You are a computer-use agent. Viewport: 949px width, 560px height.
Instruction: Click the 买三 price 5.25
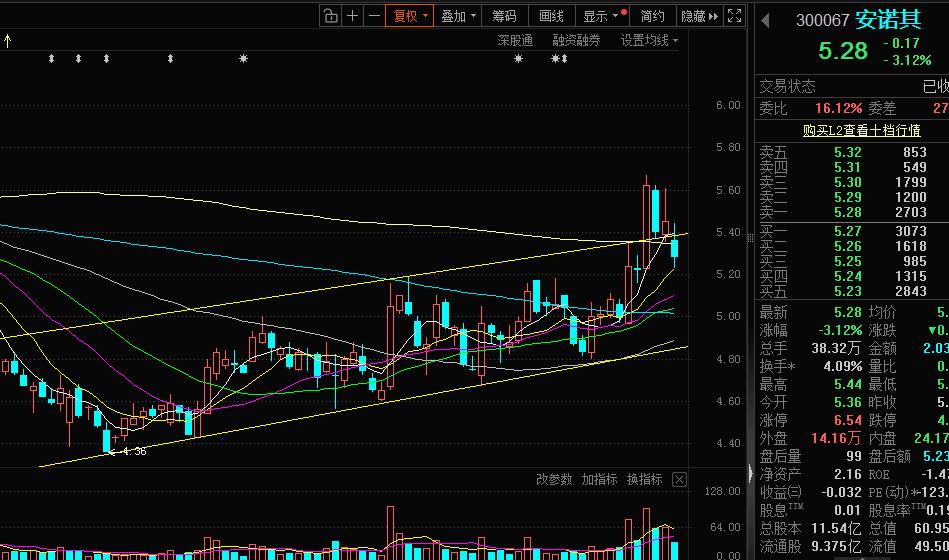pyautogui.click(x=847, y=262)
